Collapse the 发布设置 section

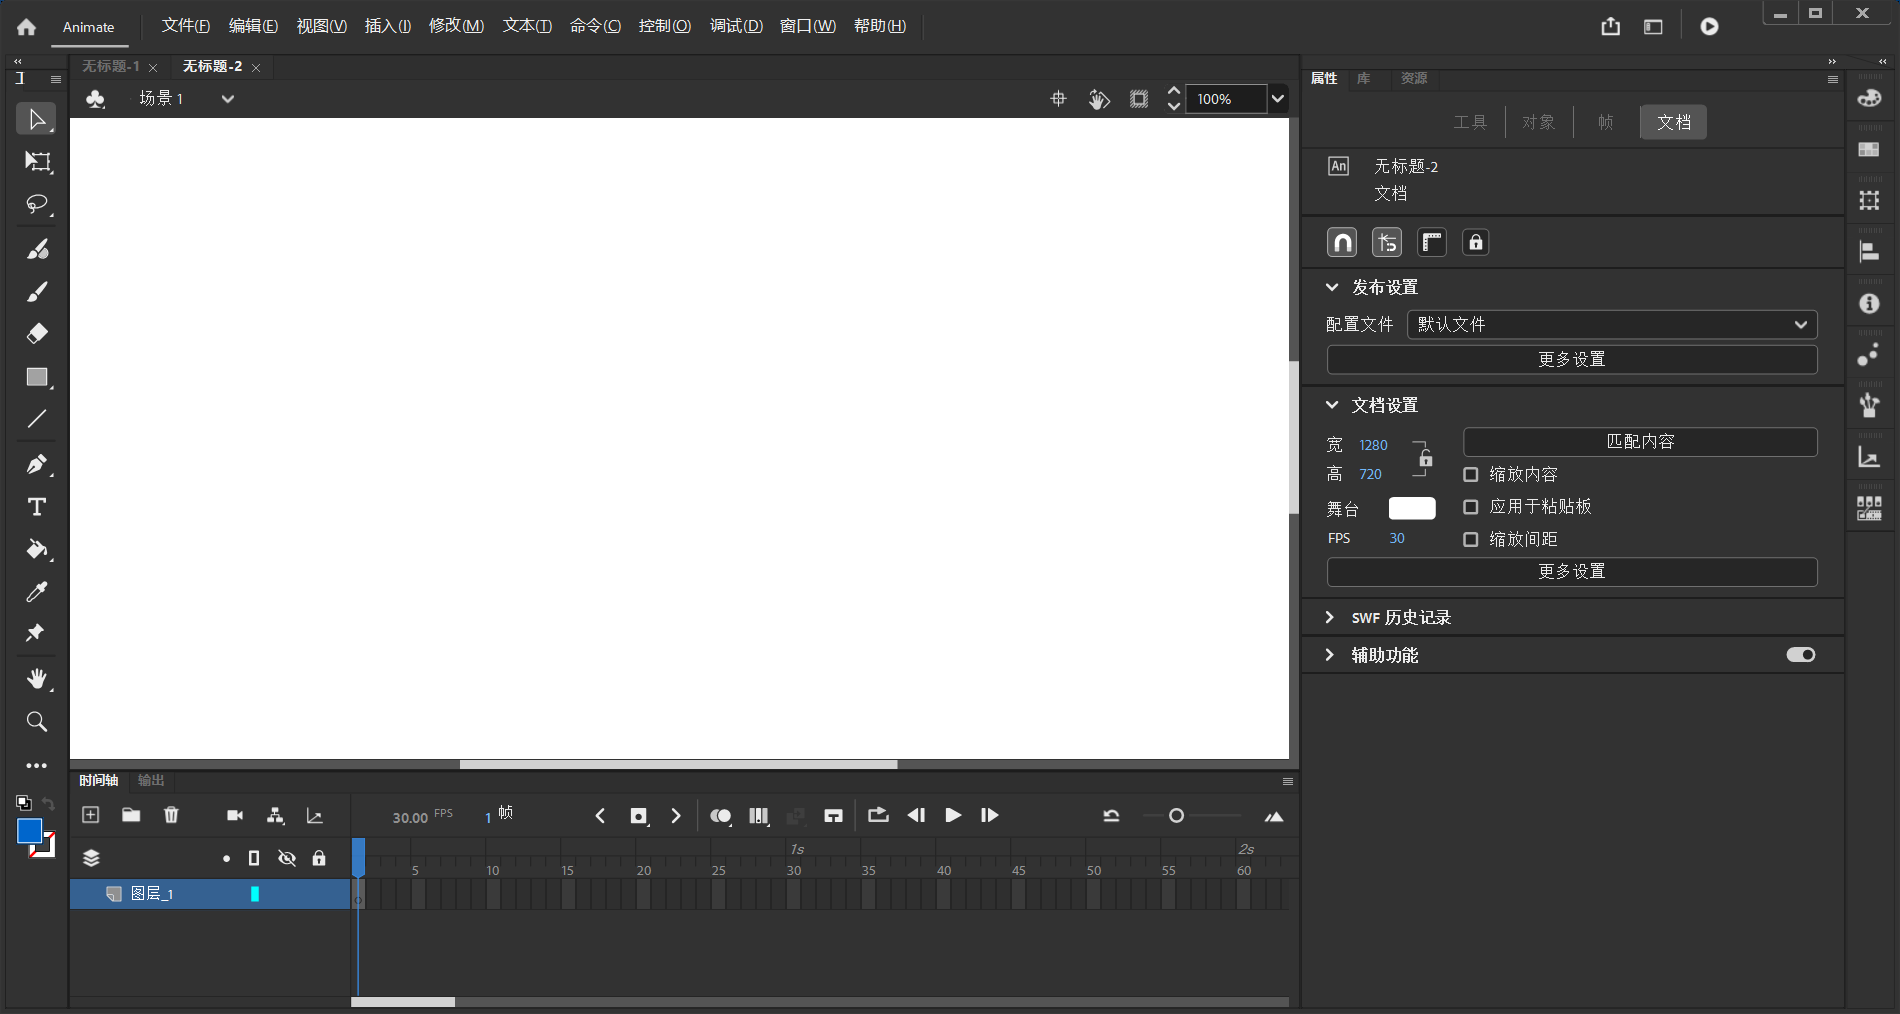point(1332,287)
